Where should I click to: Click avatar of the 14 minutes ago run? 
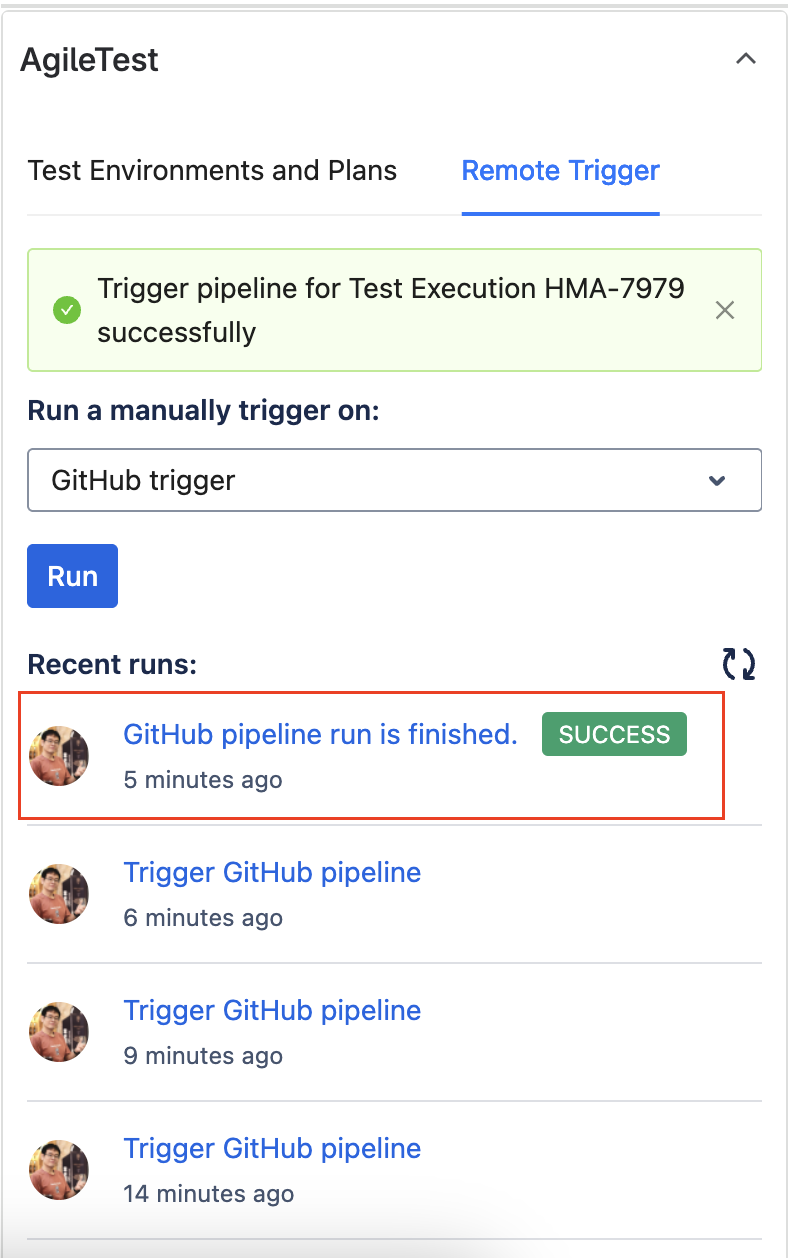click(x=60, y=1170)
